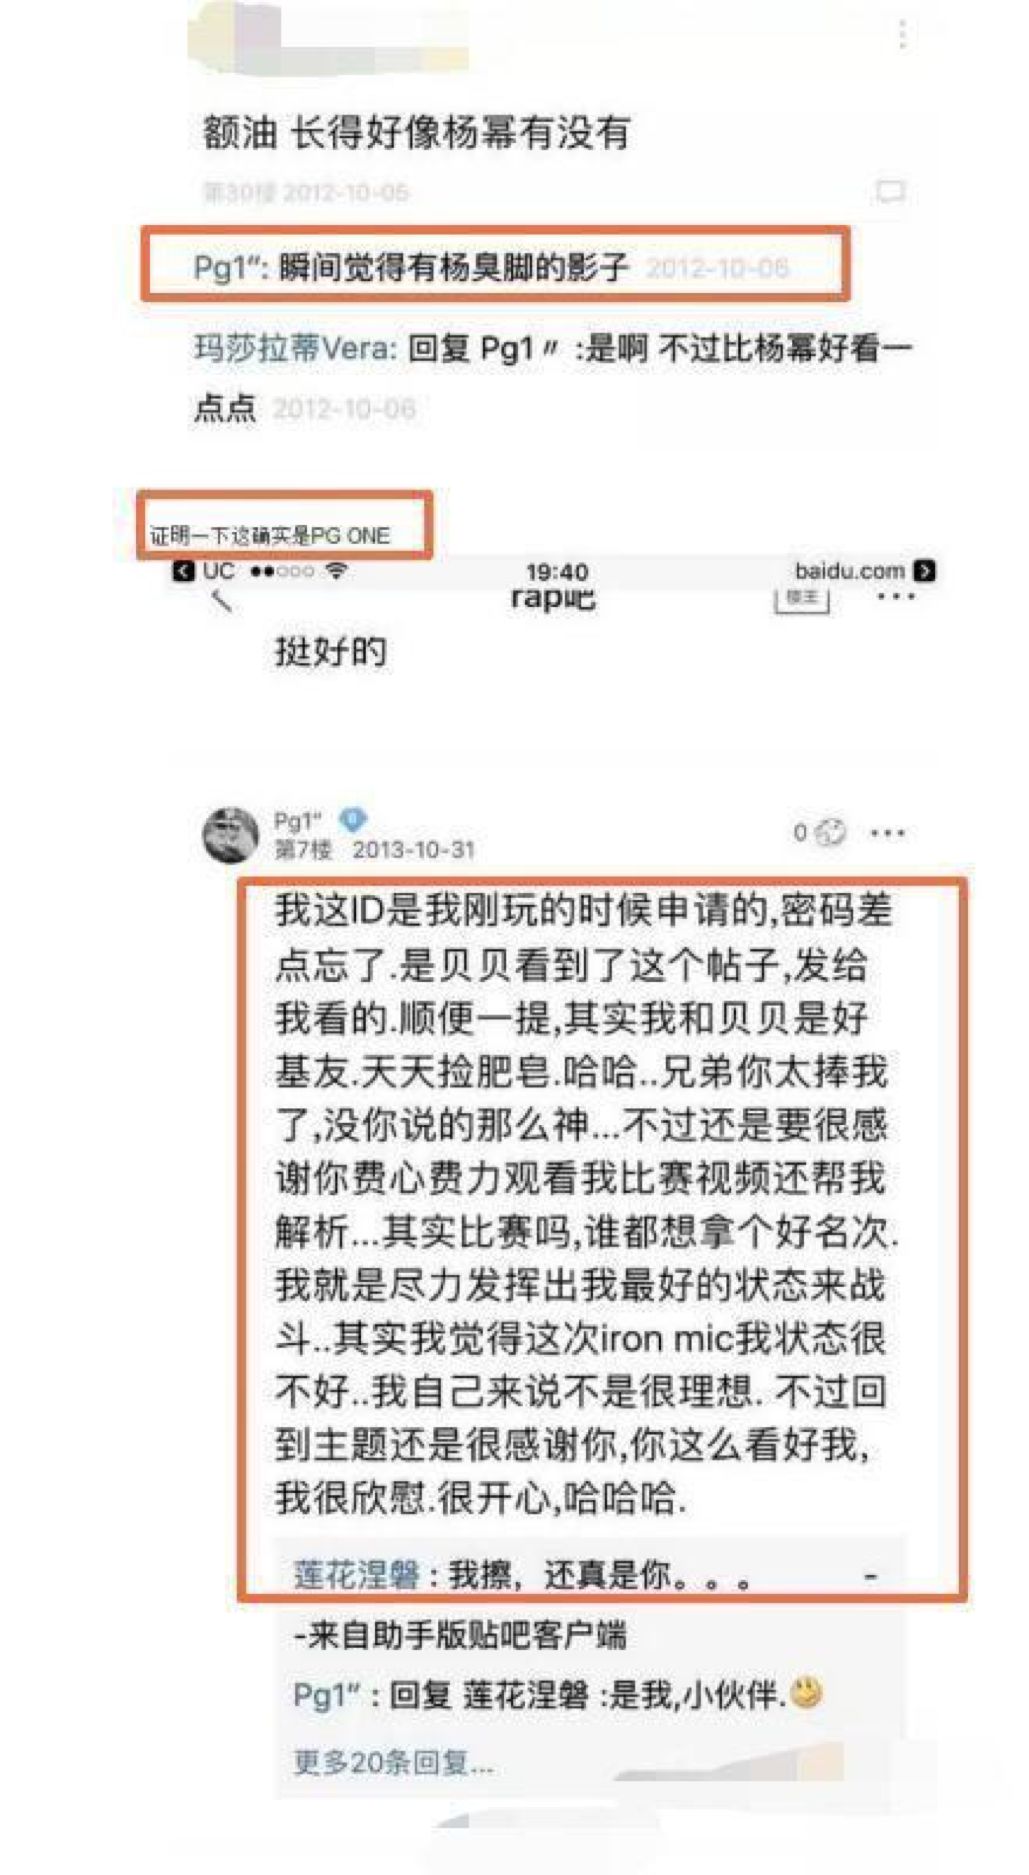Open Pg1" username in highlighted first reply
1029x1875 pixels.
coord(227,268)
